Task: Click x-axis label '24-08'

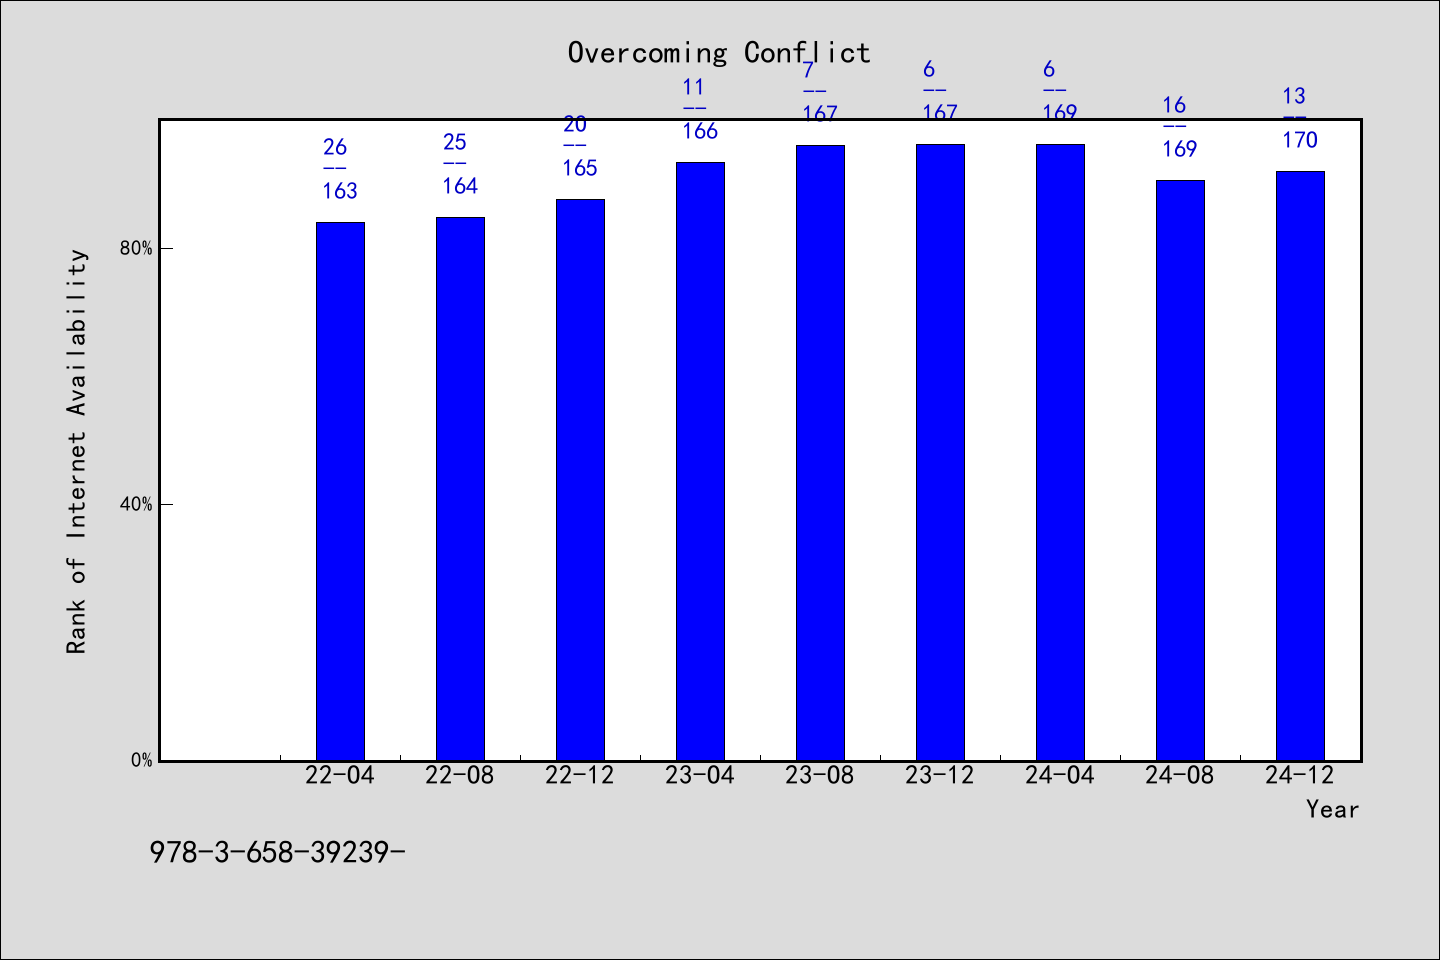Action: [1180, 775]
